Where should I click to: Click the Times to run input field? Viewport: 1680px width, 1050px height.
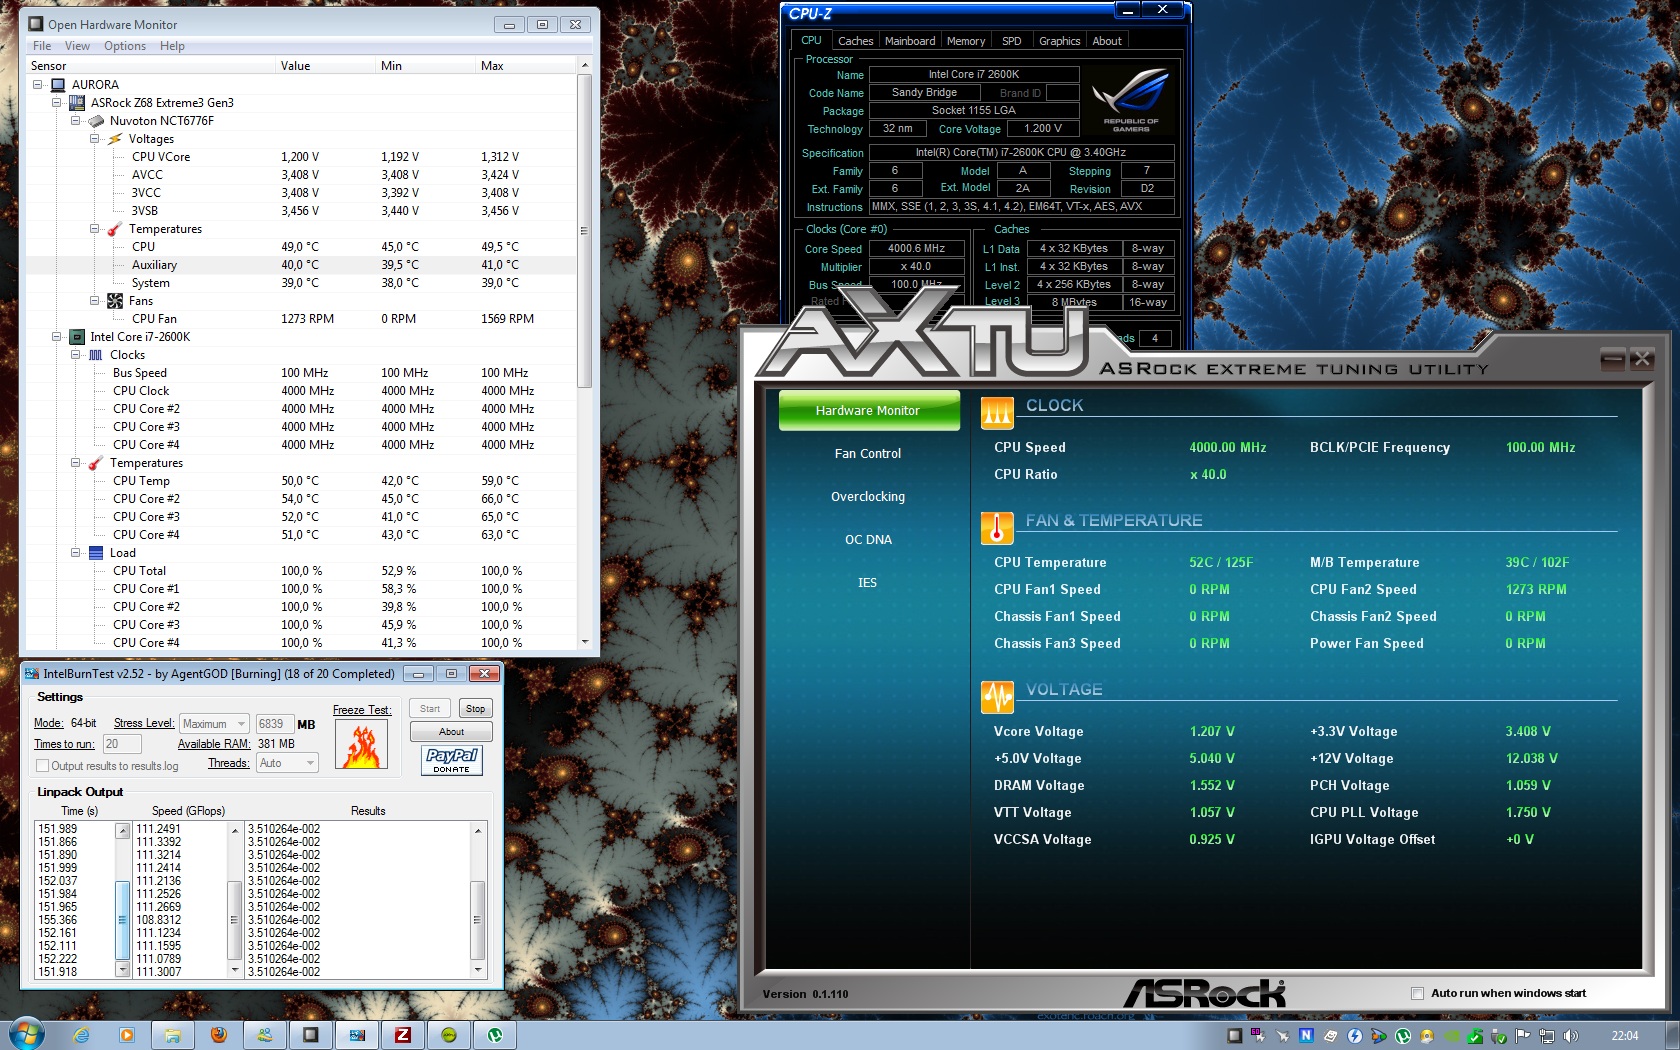[x=122, y=744]
